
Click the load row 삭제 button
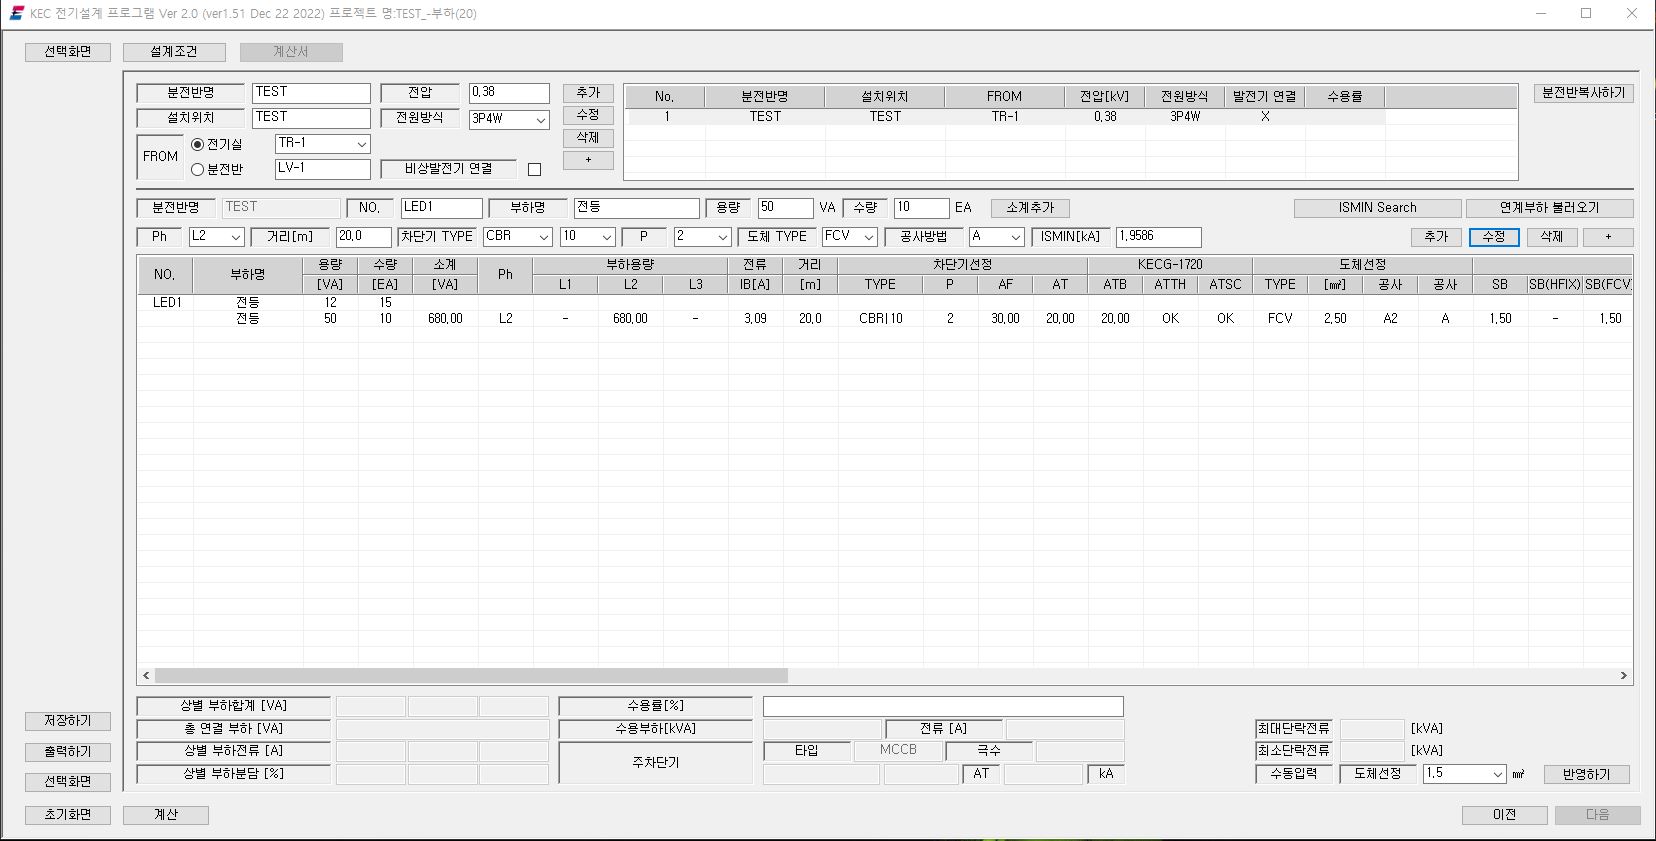pyautogui.click(x=1552, y=237)
